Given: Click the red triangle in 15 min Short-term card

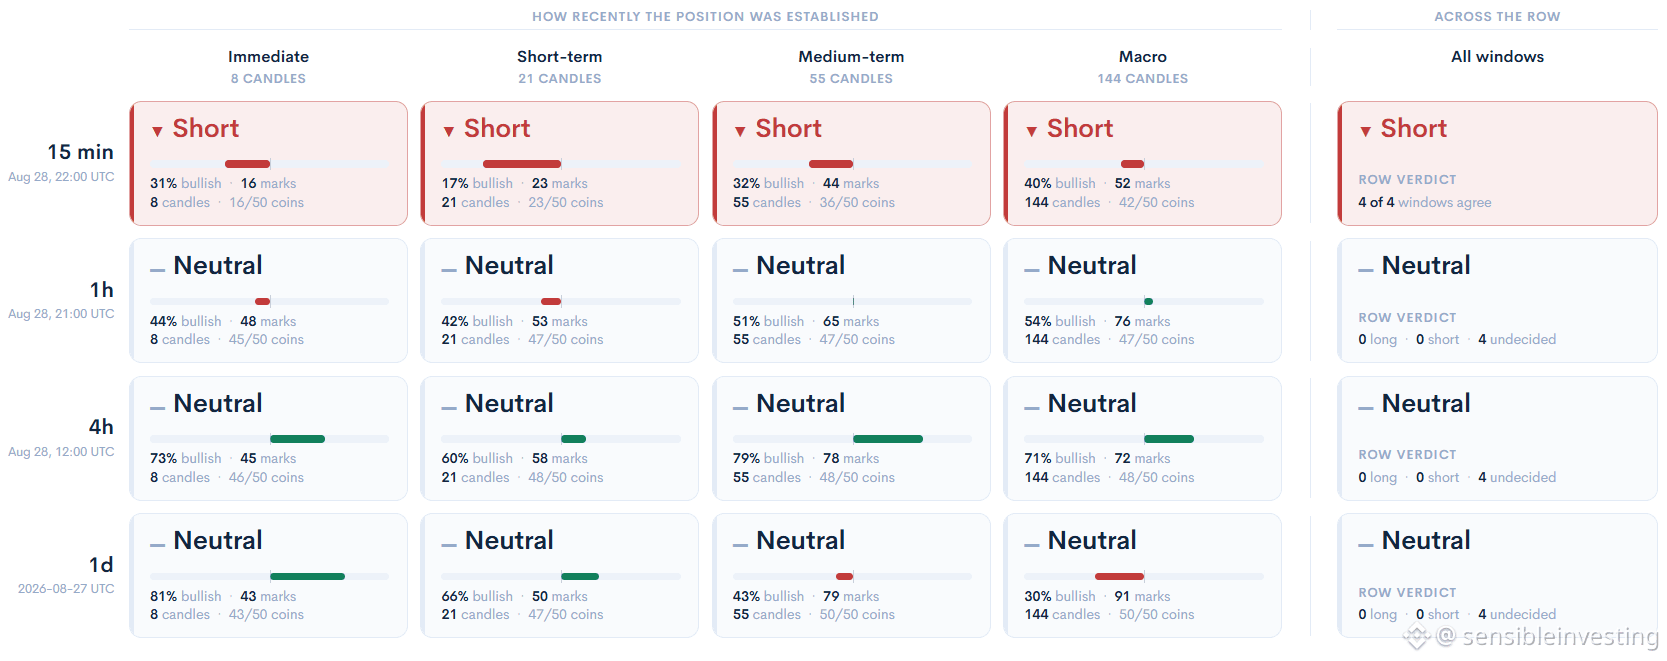Looking at the screenshot, I should (x=449, y=131).
